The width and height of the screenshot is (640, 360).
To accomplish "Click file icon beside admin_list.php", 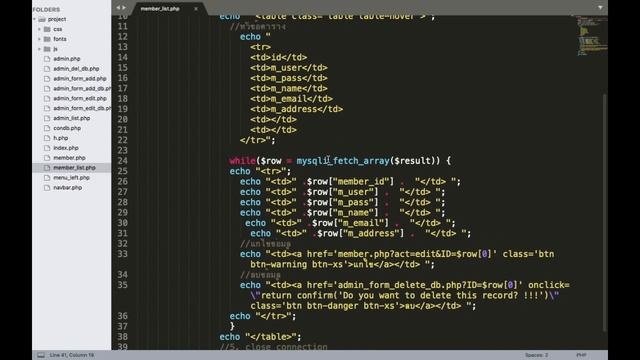I will 47,118.
